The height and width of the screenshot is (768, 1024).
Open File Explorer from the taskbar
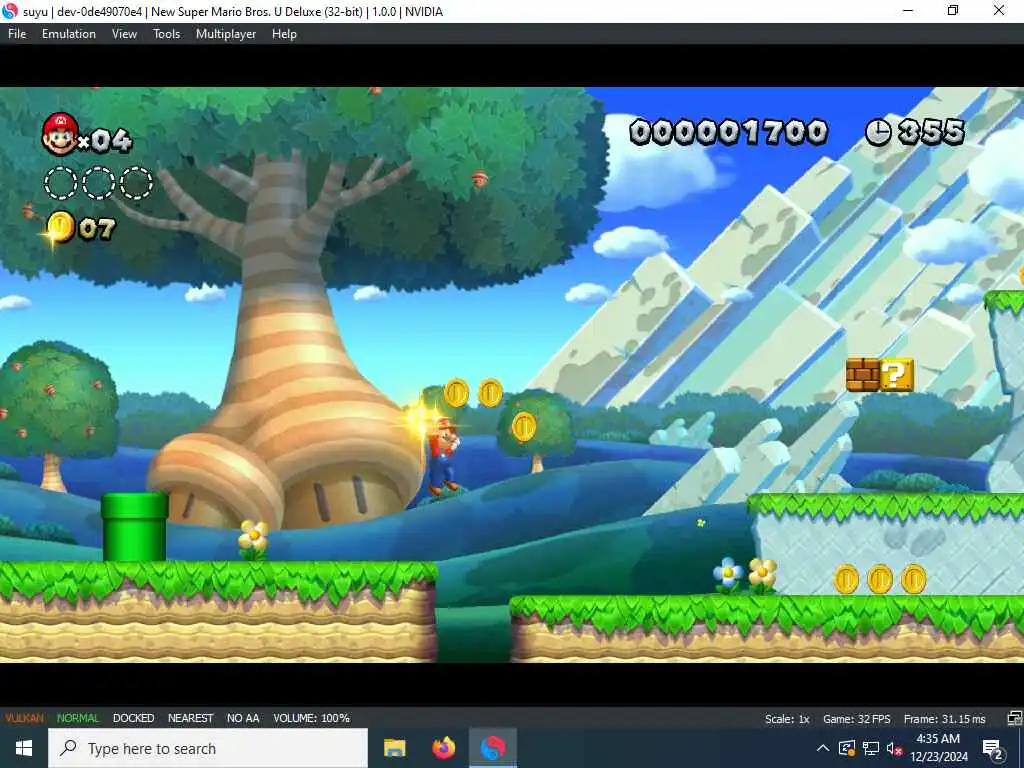[x=394, y=748]
